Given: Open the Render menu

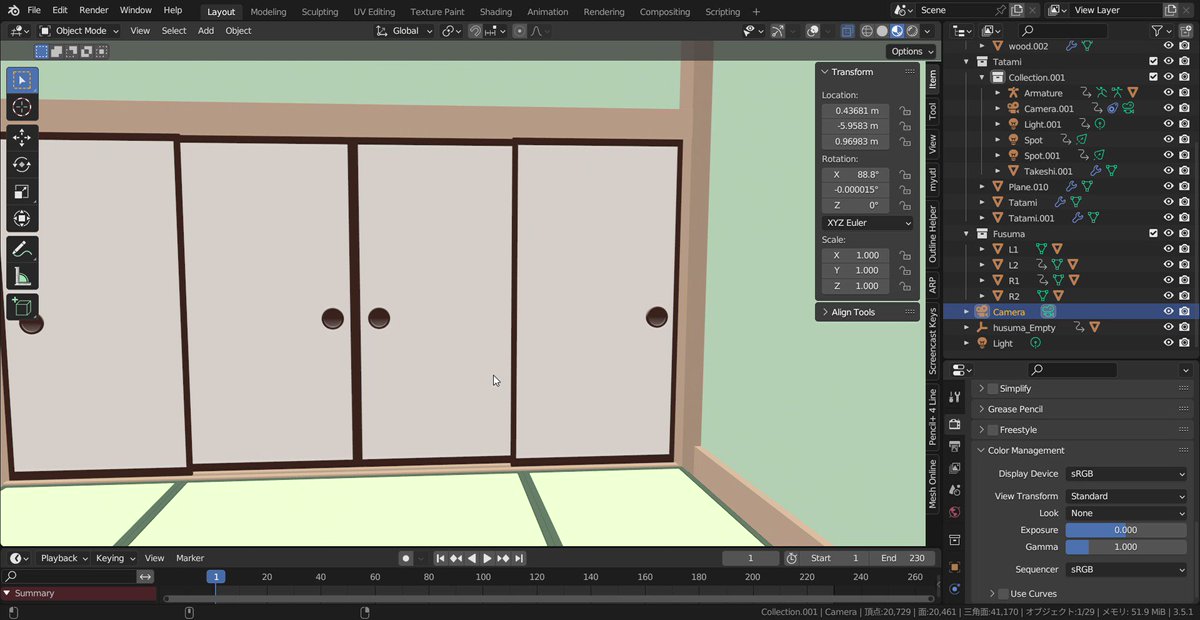Looking at the screenshot, I should [x=93, y=10].
